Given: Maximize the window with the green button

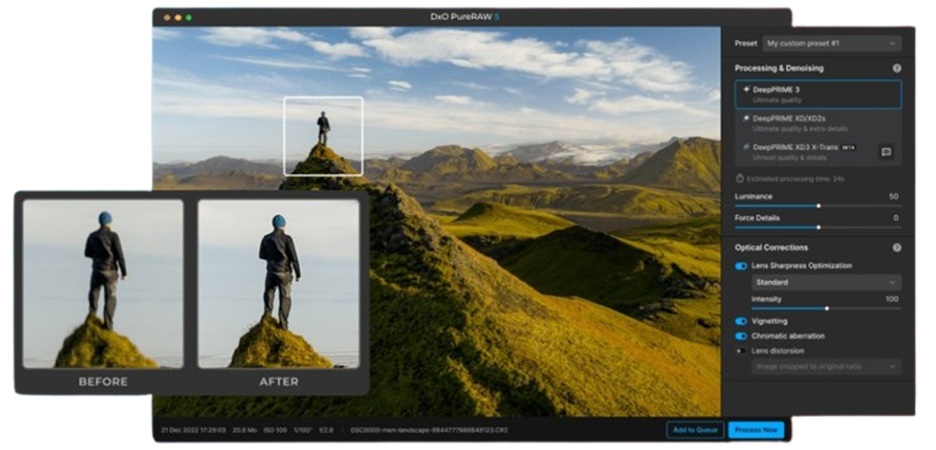Looking at the screenshot, I should [189, 17].
